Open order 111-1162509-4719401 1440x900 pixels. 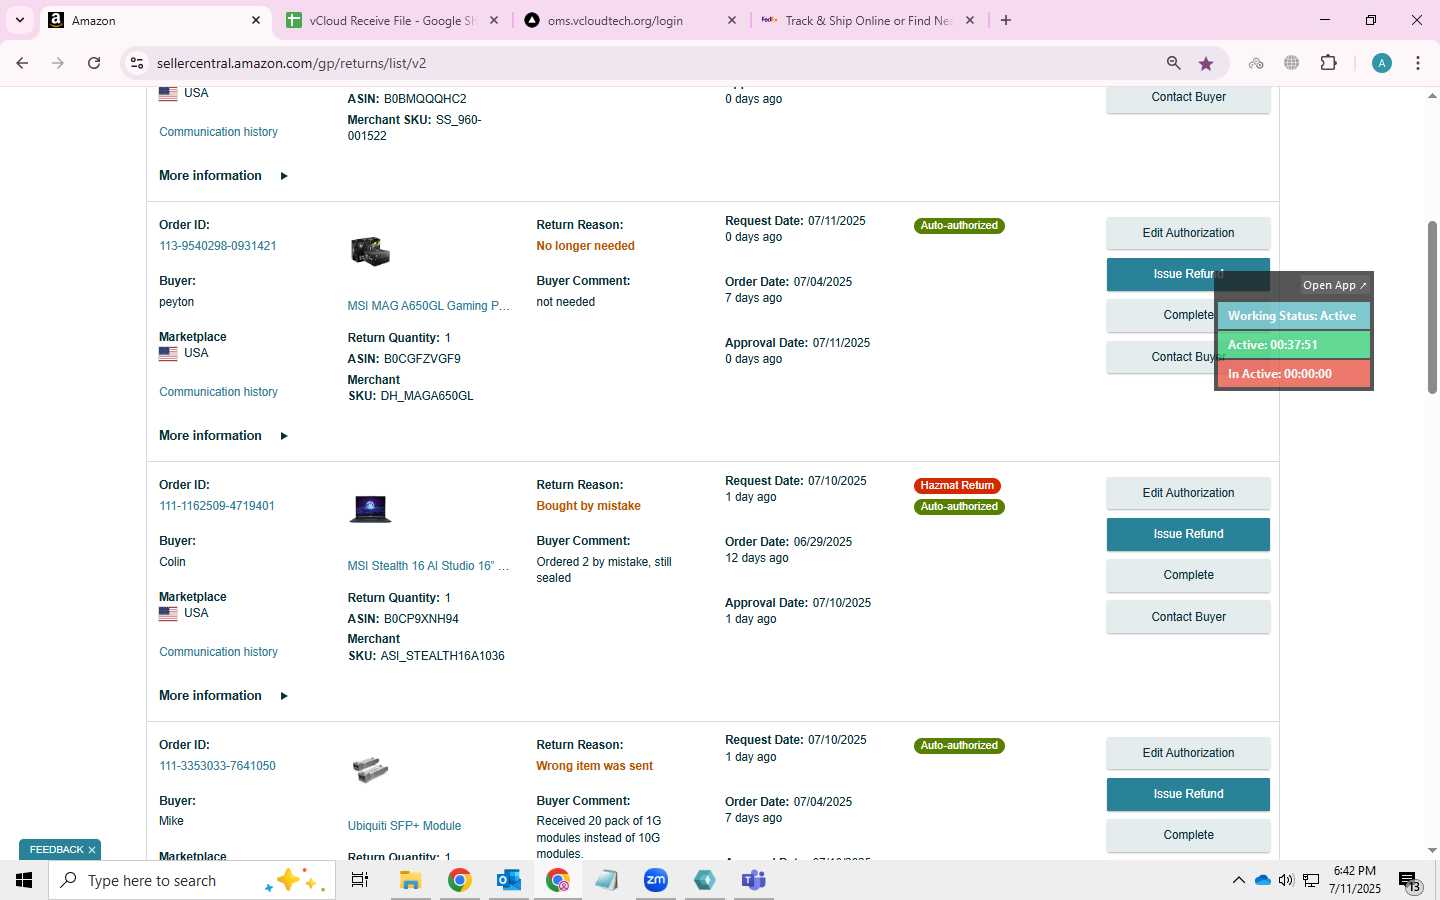click(217, 506)
